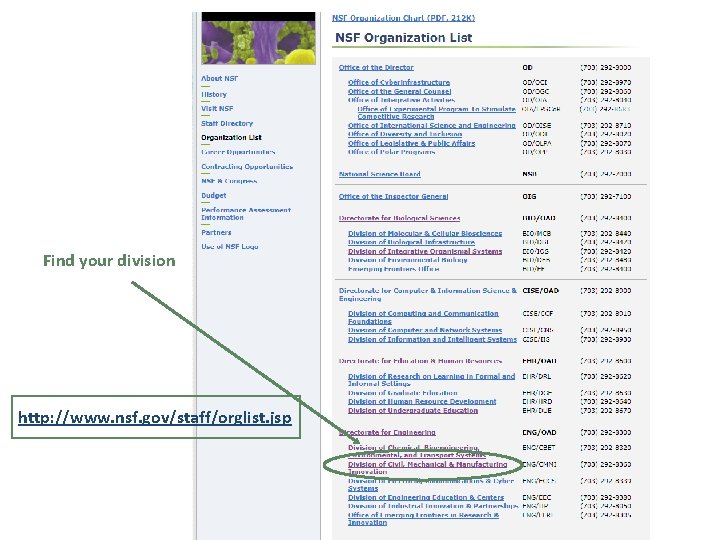Screen dimensions: 720x540
Task: Open Division of Graduate Education link
Action: click(402, 393)
